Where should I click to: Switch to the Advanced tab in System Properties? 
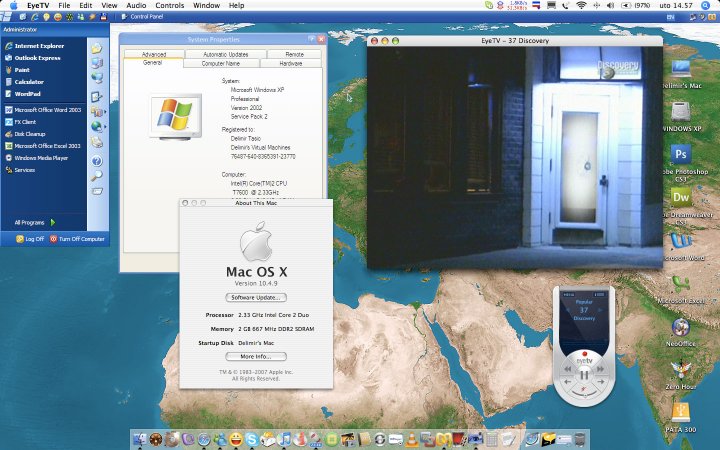pyautogui.click(x=154, y=54)
